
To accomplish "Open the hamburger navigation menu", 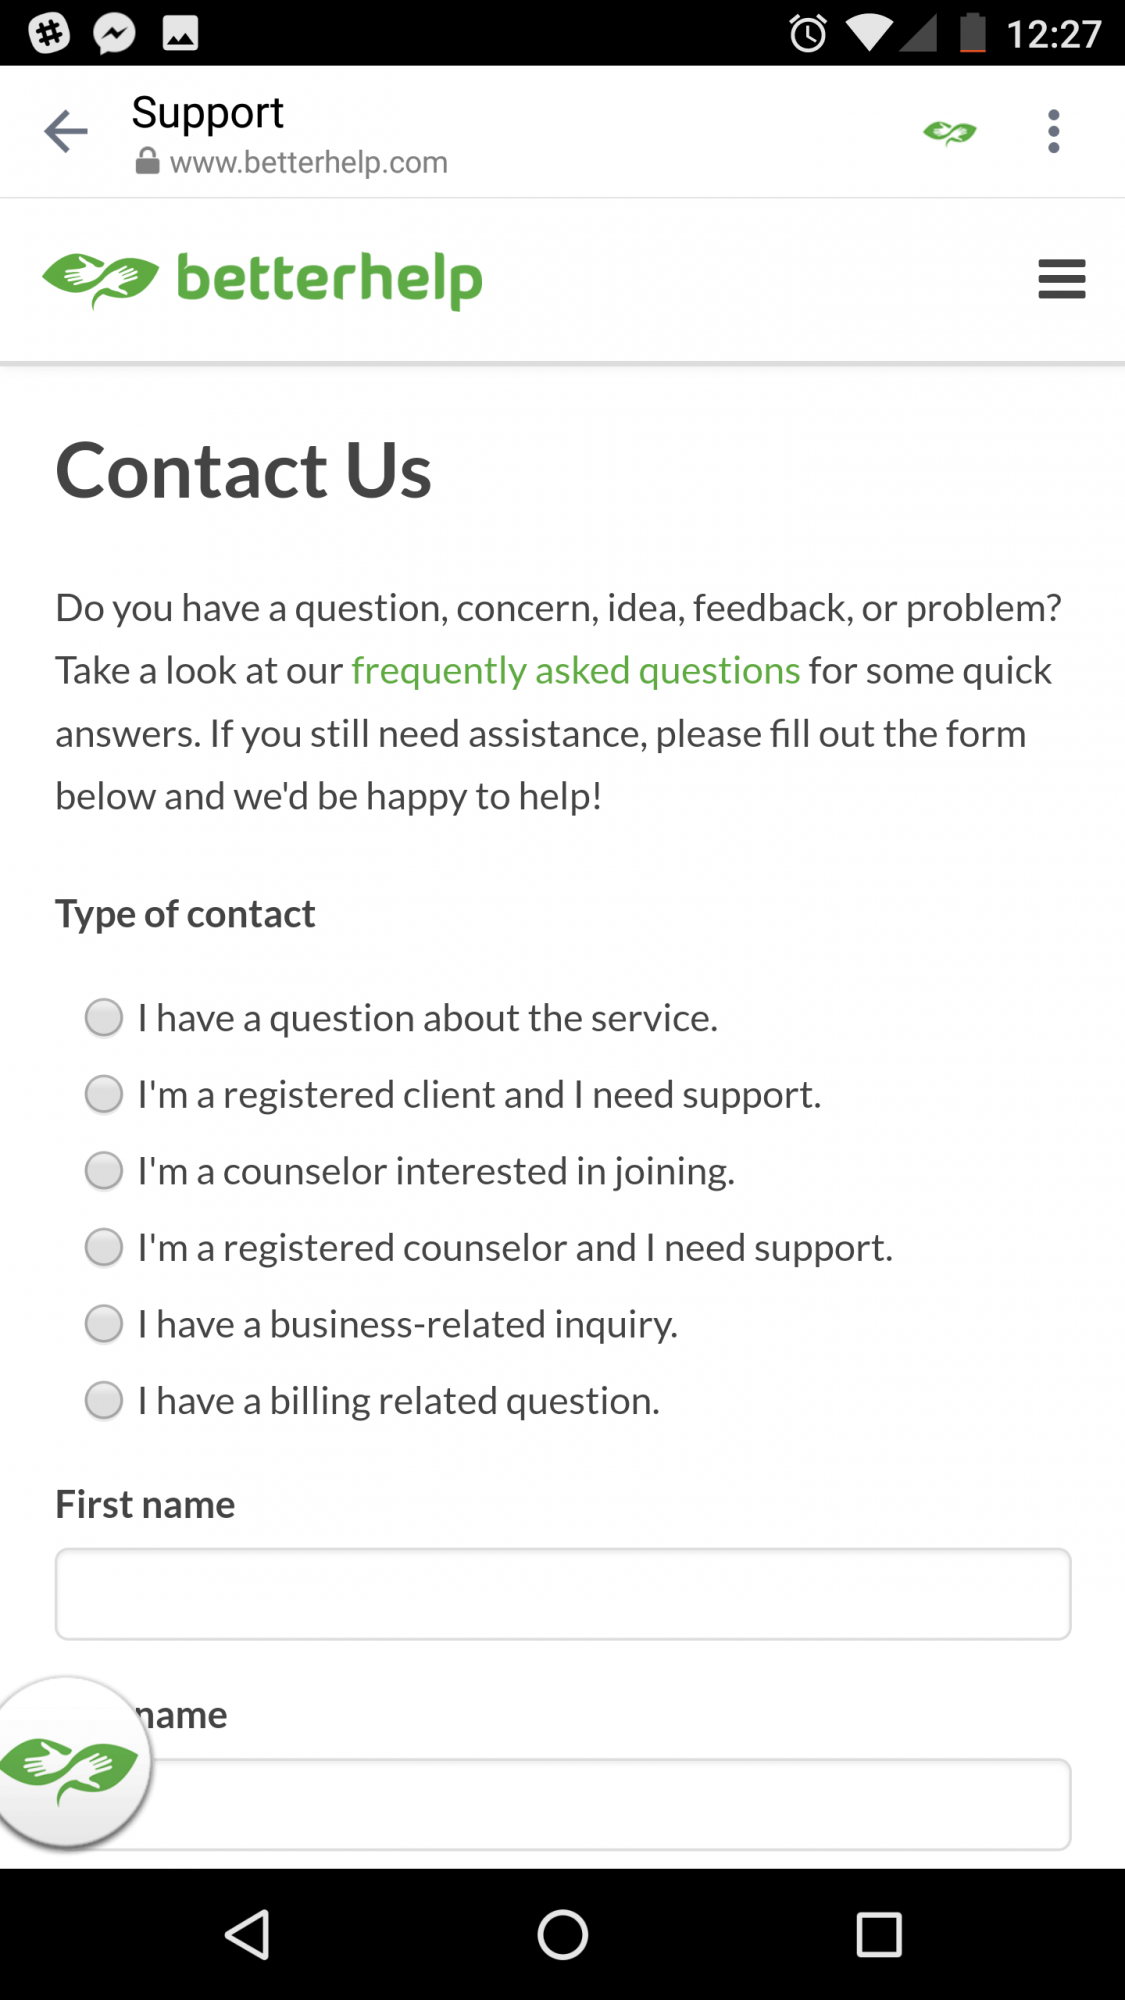I will (x=1061, y=279).
